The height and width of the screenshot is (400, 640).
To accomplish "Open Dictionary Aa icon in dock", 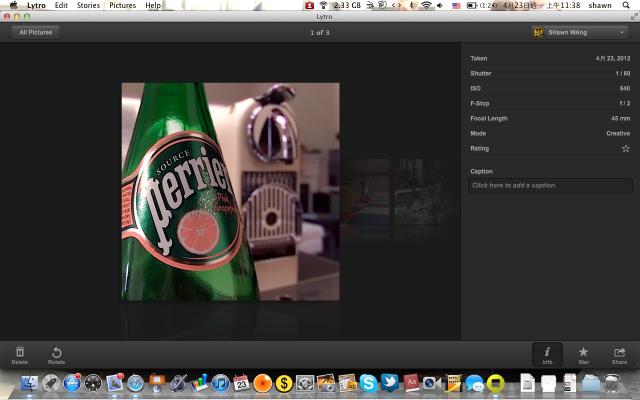I will tap(411, 383).
